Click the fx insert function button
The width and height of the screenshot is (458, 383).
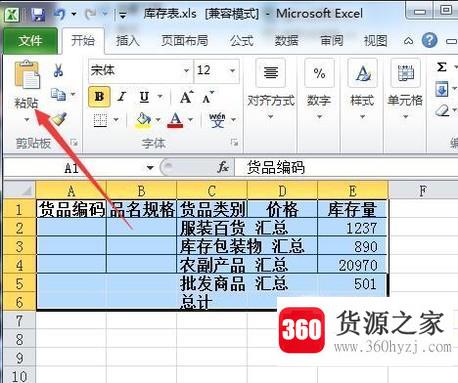(x=223, y=167)
